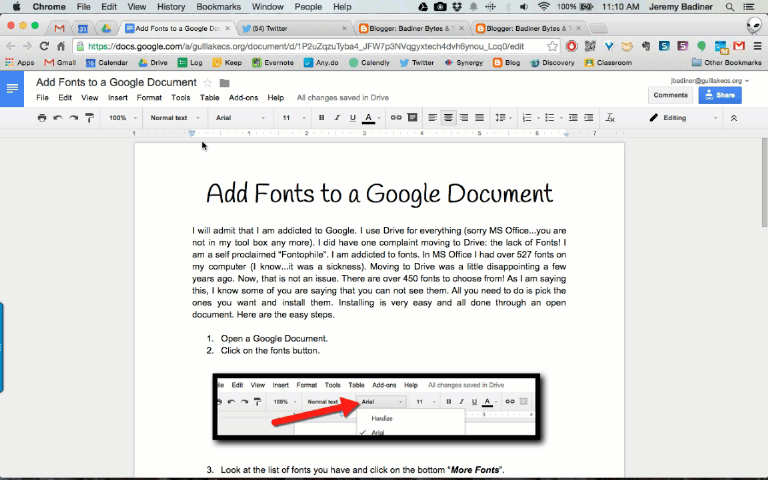This screenshot has height=480, width=768.
Task: Click the embedded fonts button screenshot image
Action: [377, 407]
